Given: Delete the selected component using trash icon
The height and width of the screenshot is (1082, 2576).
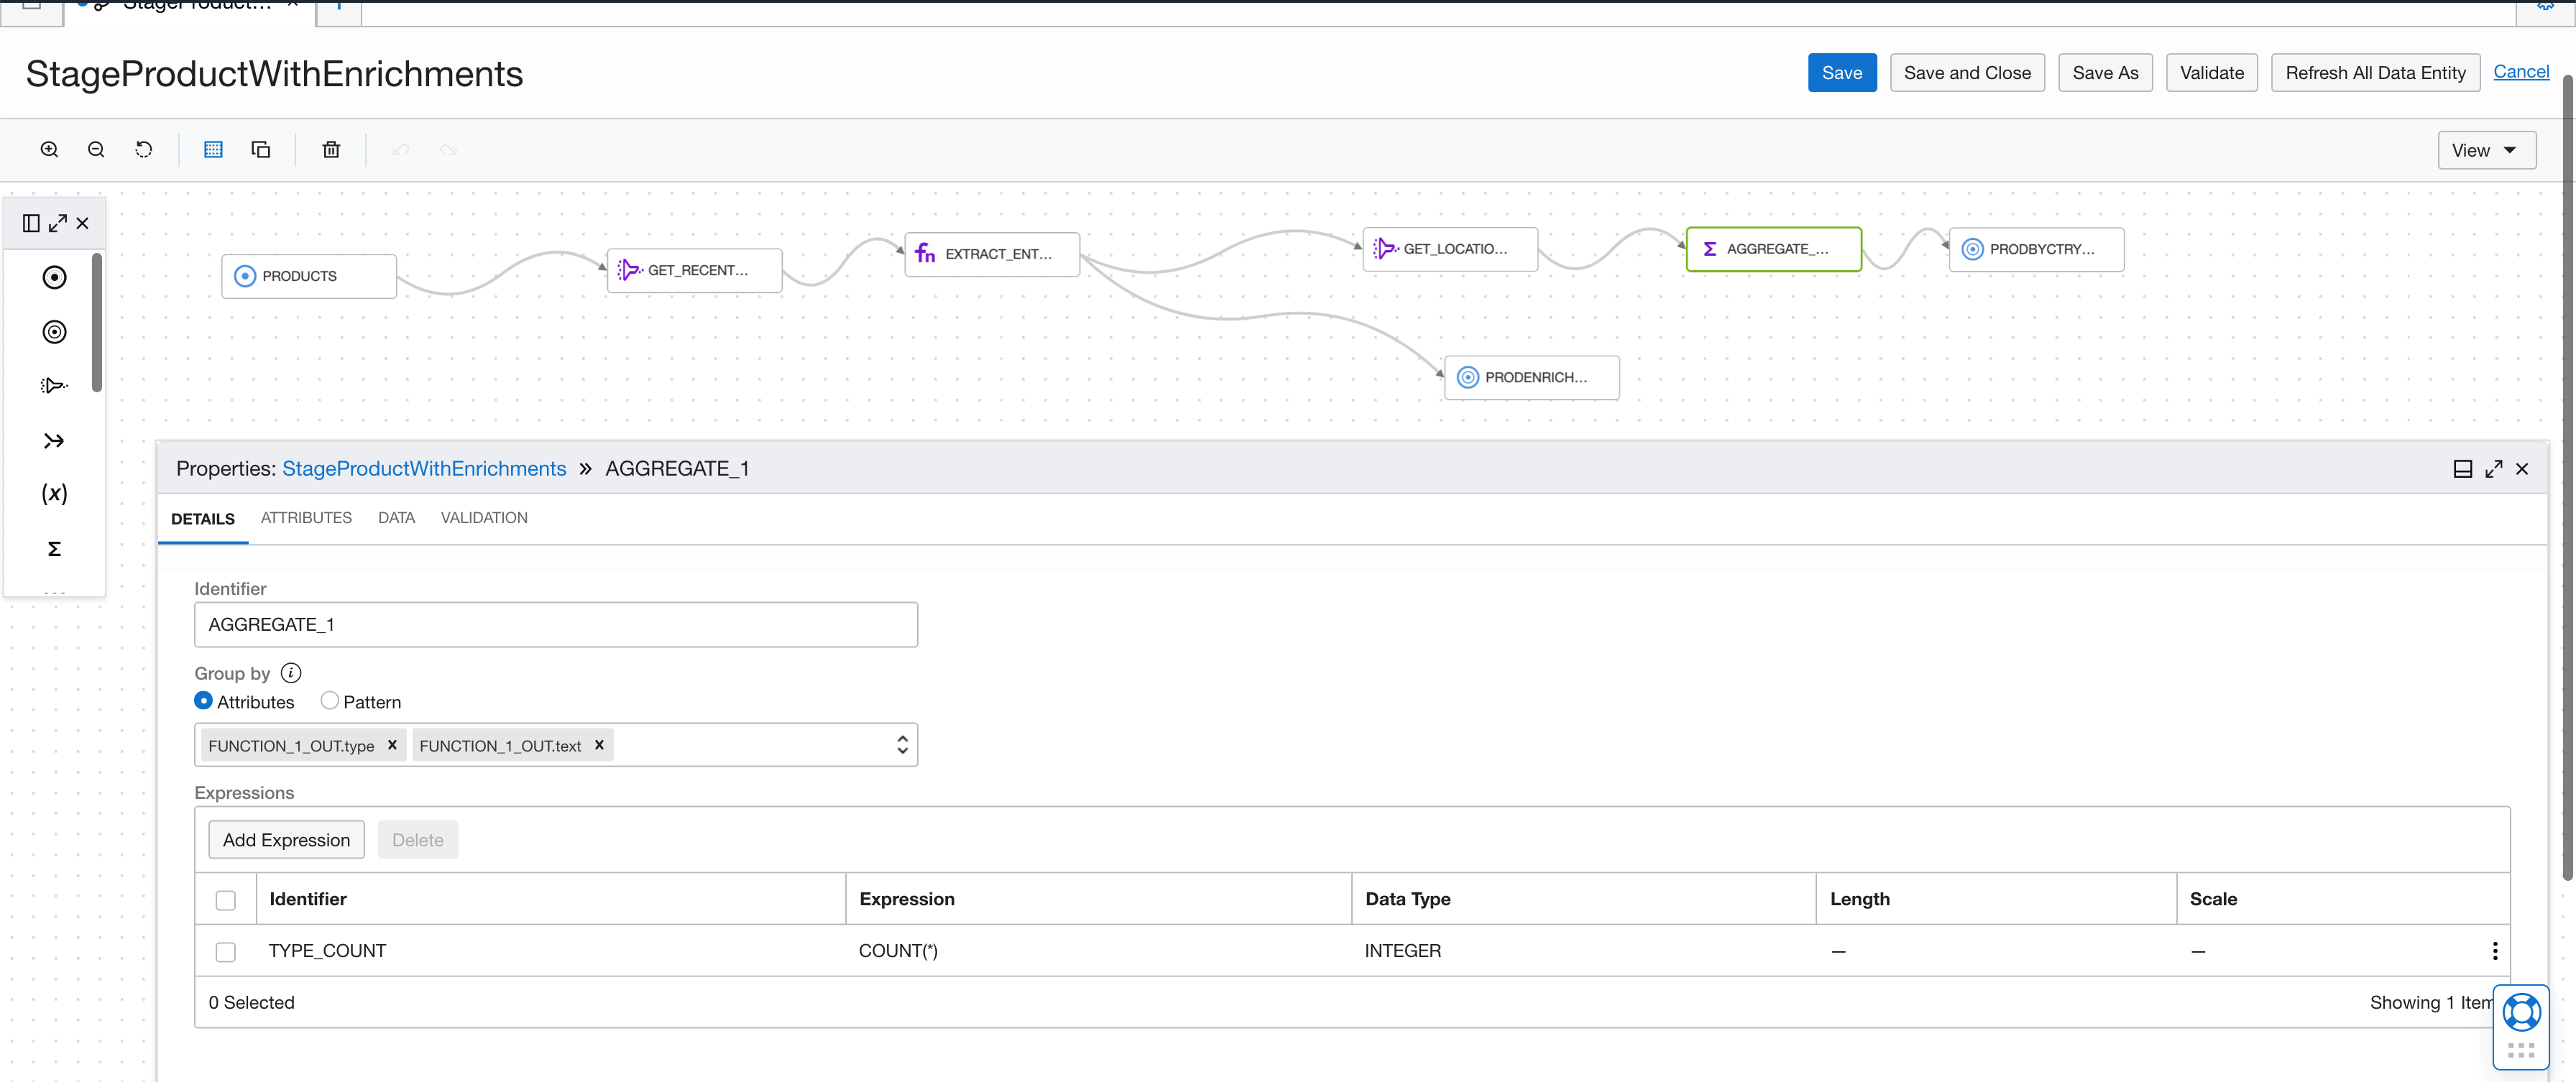Looking at the screenshot, I should pyautogui.click(x=331, y=149).
